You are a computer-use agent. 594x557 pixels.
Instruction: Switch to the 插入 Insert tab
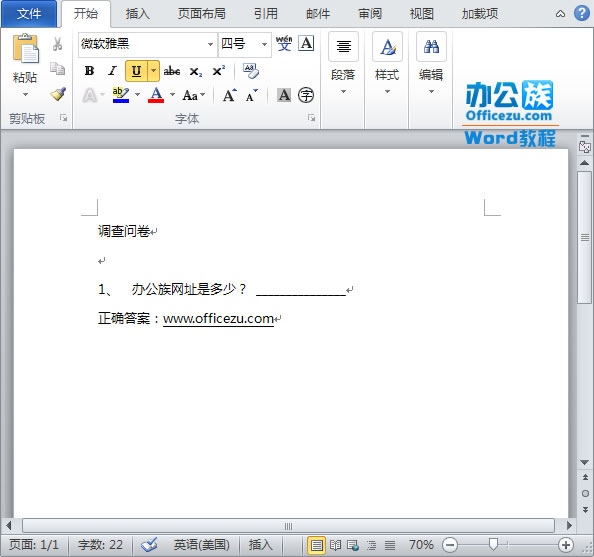click(x=138, y=14)
